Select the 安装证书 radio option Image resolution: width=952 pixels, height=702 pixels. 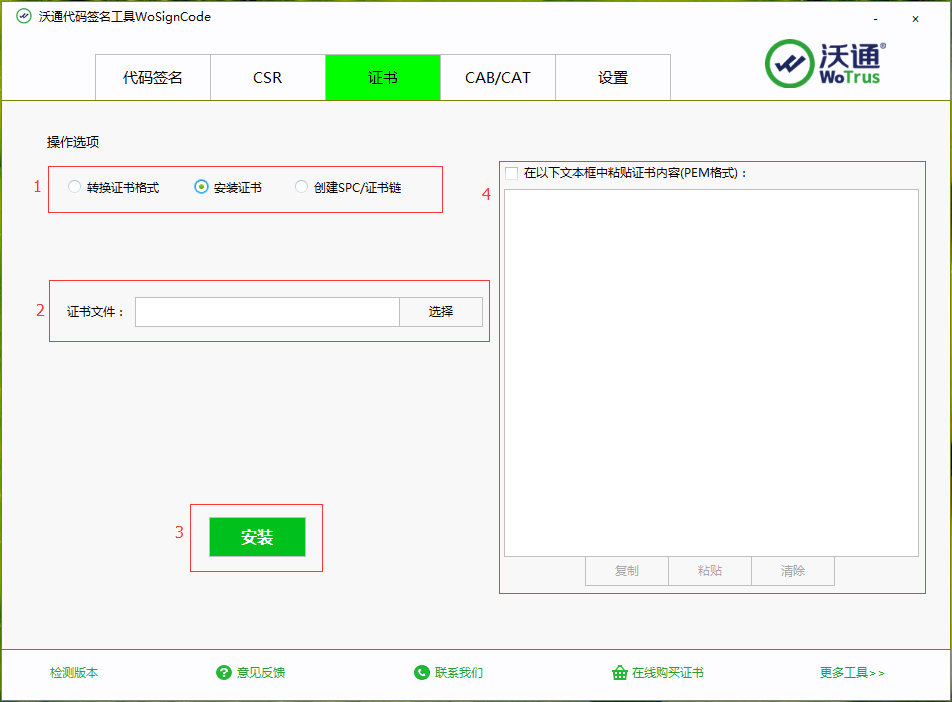point(202,187)
